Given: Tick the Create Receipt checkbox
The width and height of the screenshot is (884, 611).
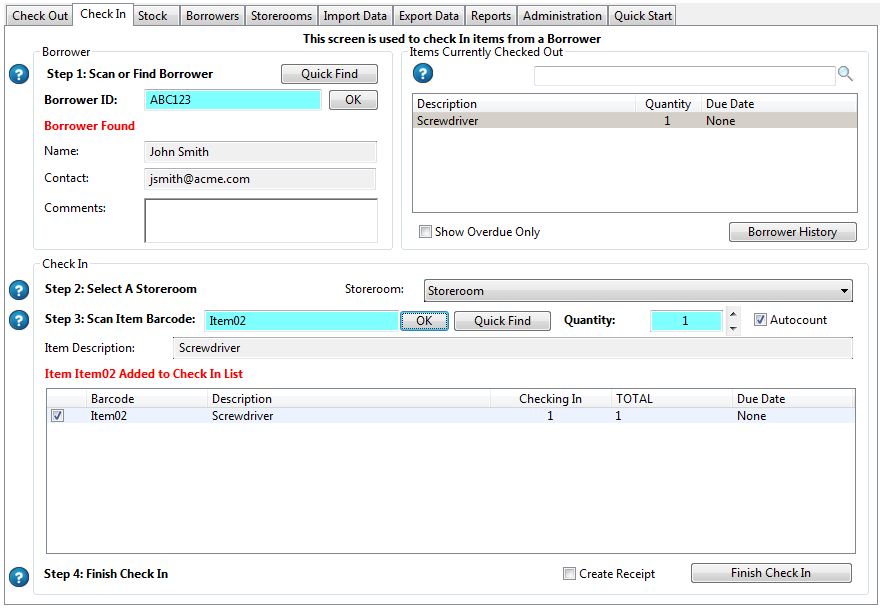Looking at the screenshot, I should (x=570, y=574).
